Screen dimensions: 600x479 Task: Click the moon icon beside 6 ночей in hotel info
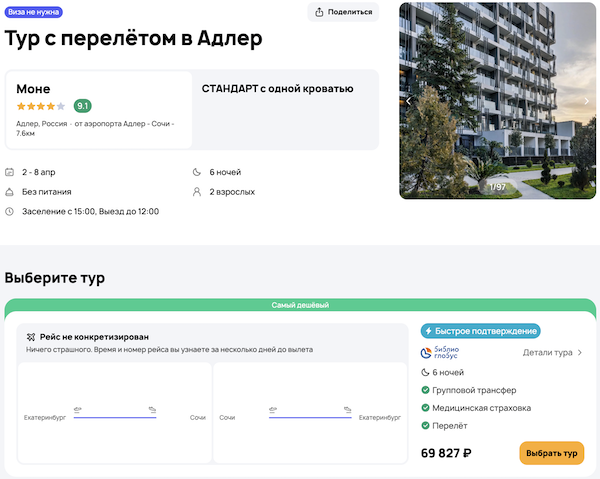coord(197,172)
